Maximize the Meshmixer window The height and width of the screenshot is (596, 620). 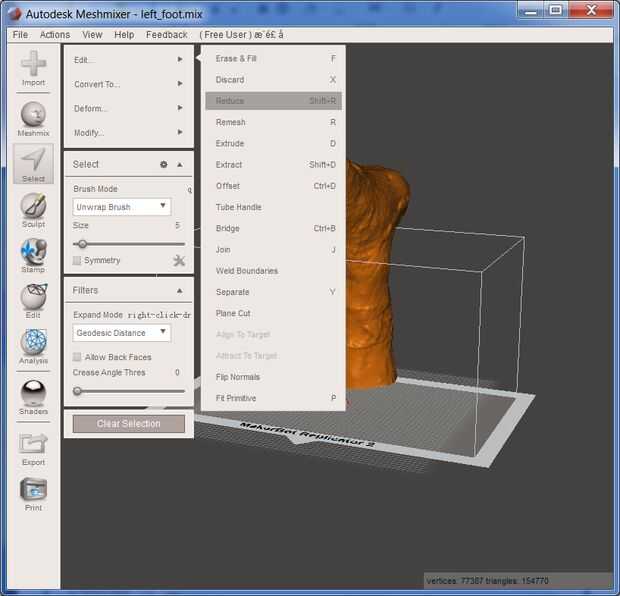[556, 10]
